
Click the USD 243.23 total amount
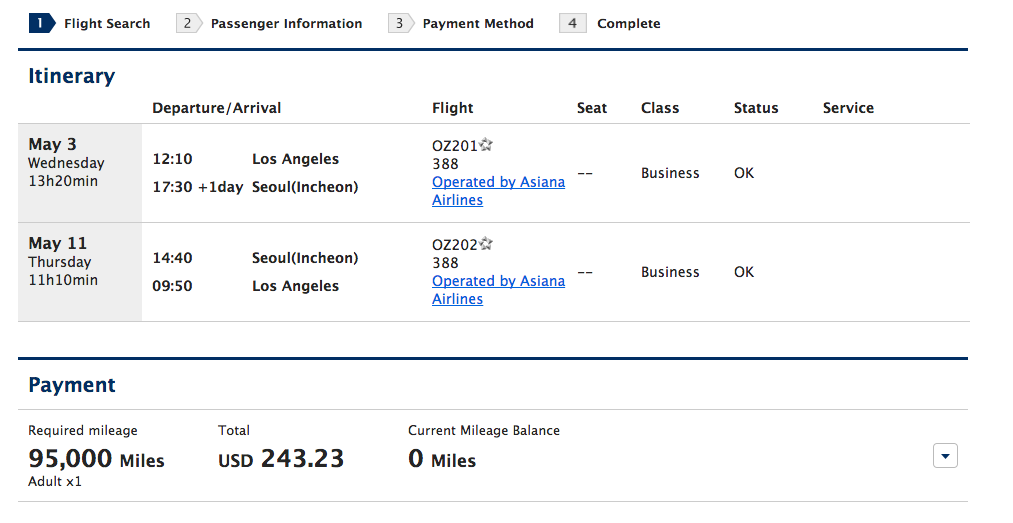tap(281, 458)
